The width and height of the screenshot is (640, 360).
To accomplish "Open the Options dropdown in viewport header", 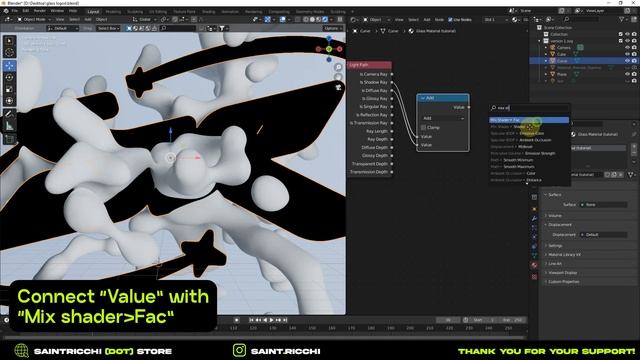I will [333, 28].
